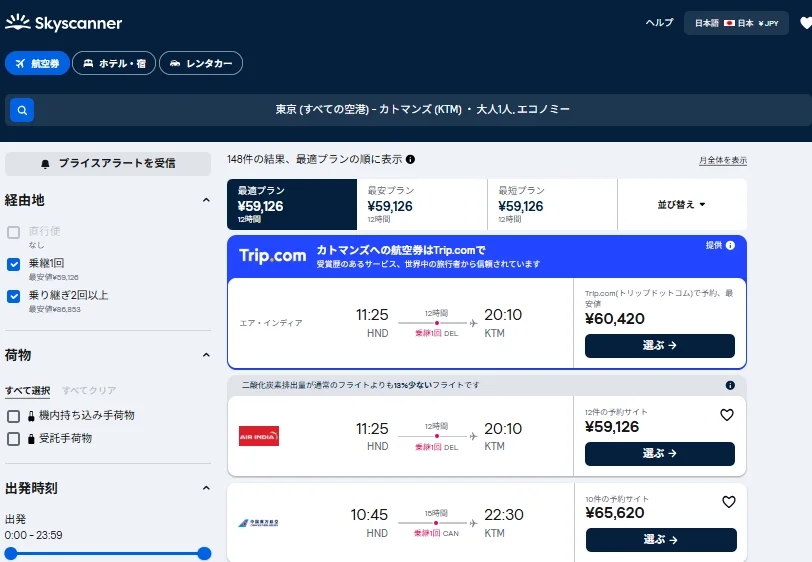Open the blue search magnifier button
812x562 pixels.
[x=22, y=110]
